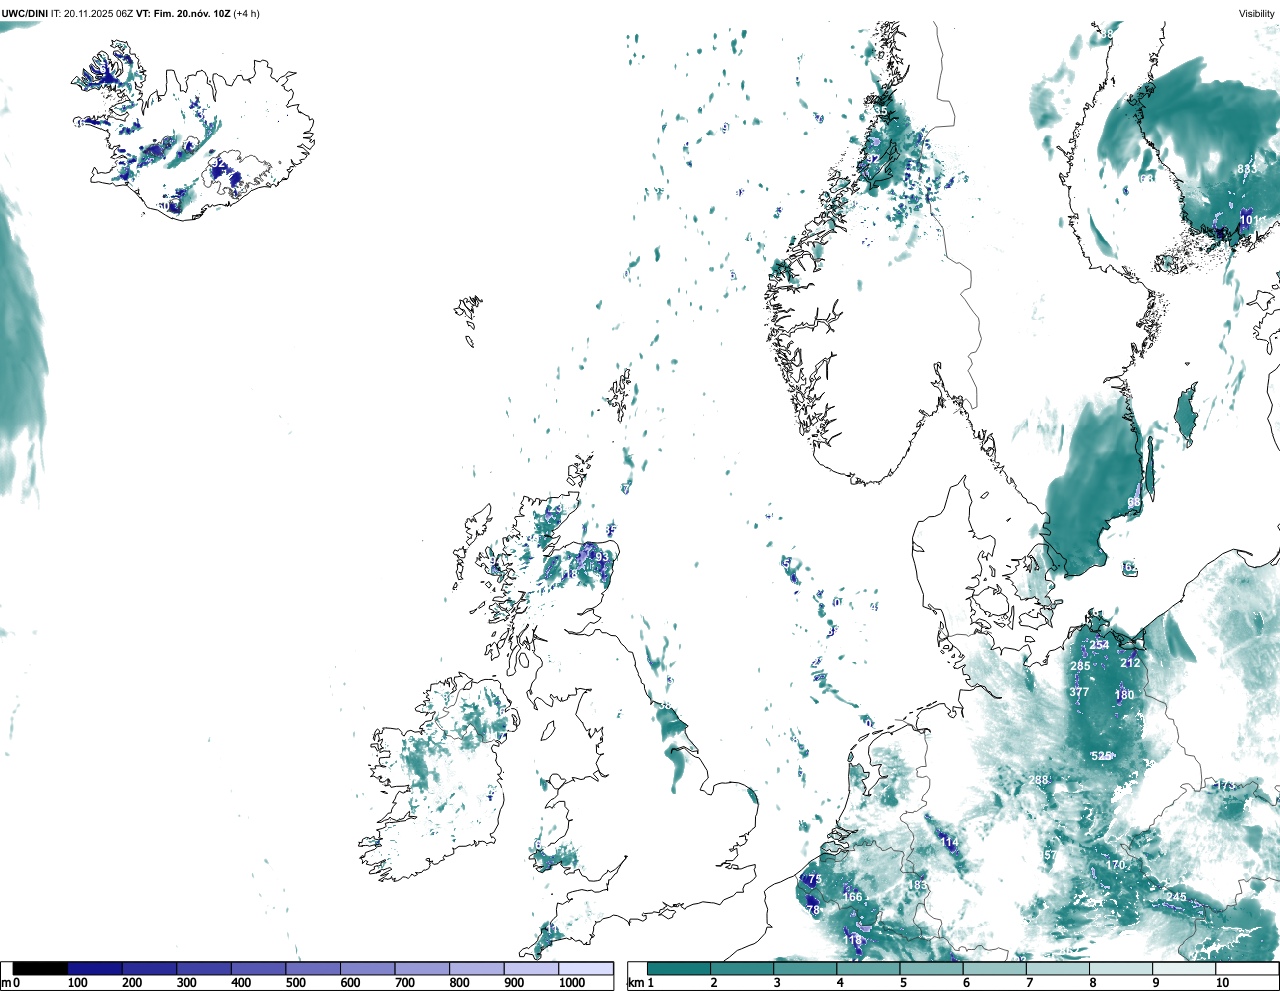Click the 'km' unit label of kilometre legend

tap(634, 983)
